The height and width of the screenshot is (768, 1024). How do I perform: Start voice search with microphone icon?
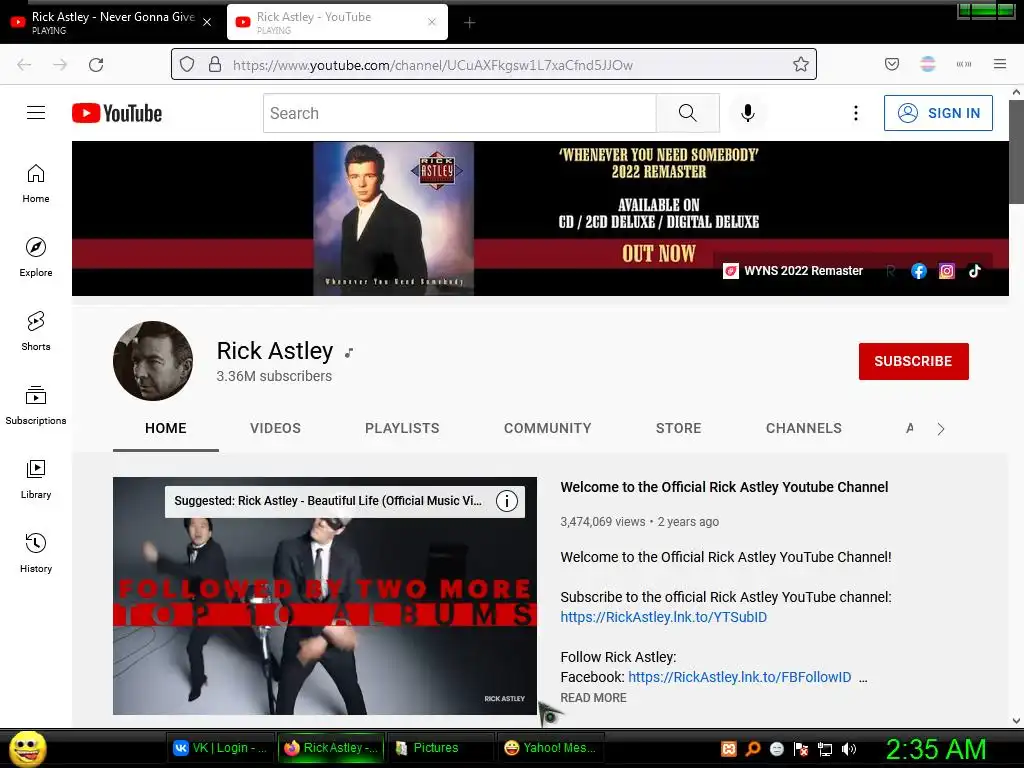click(x=748, y=113)
